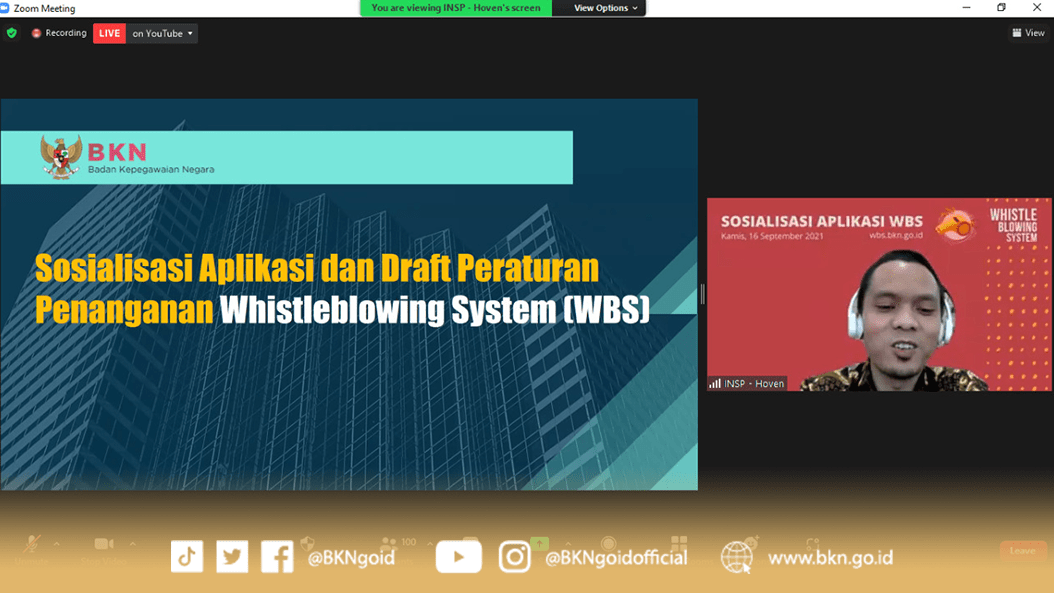Click the YouTube play icon
This screenshot has height=593, width=1054.
coord(458,556)
